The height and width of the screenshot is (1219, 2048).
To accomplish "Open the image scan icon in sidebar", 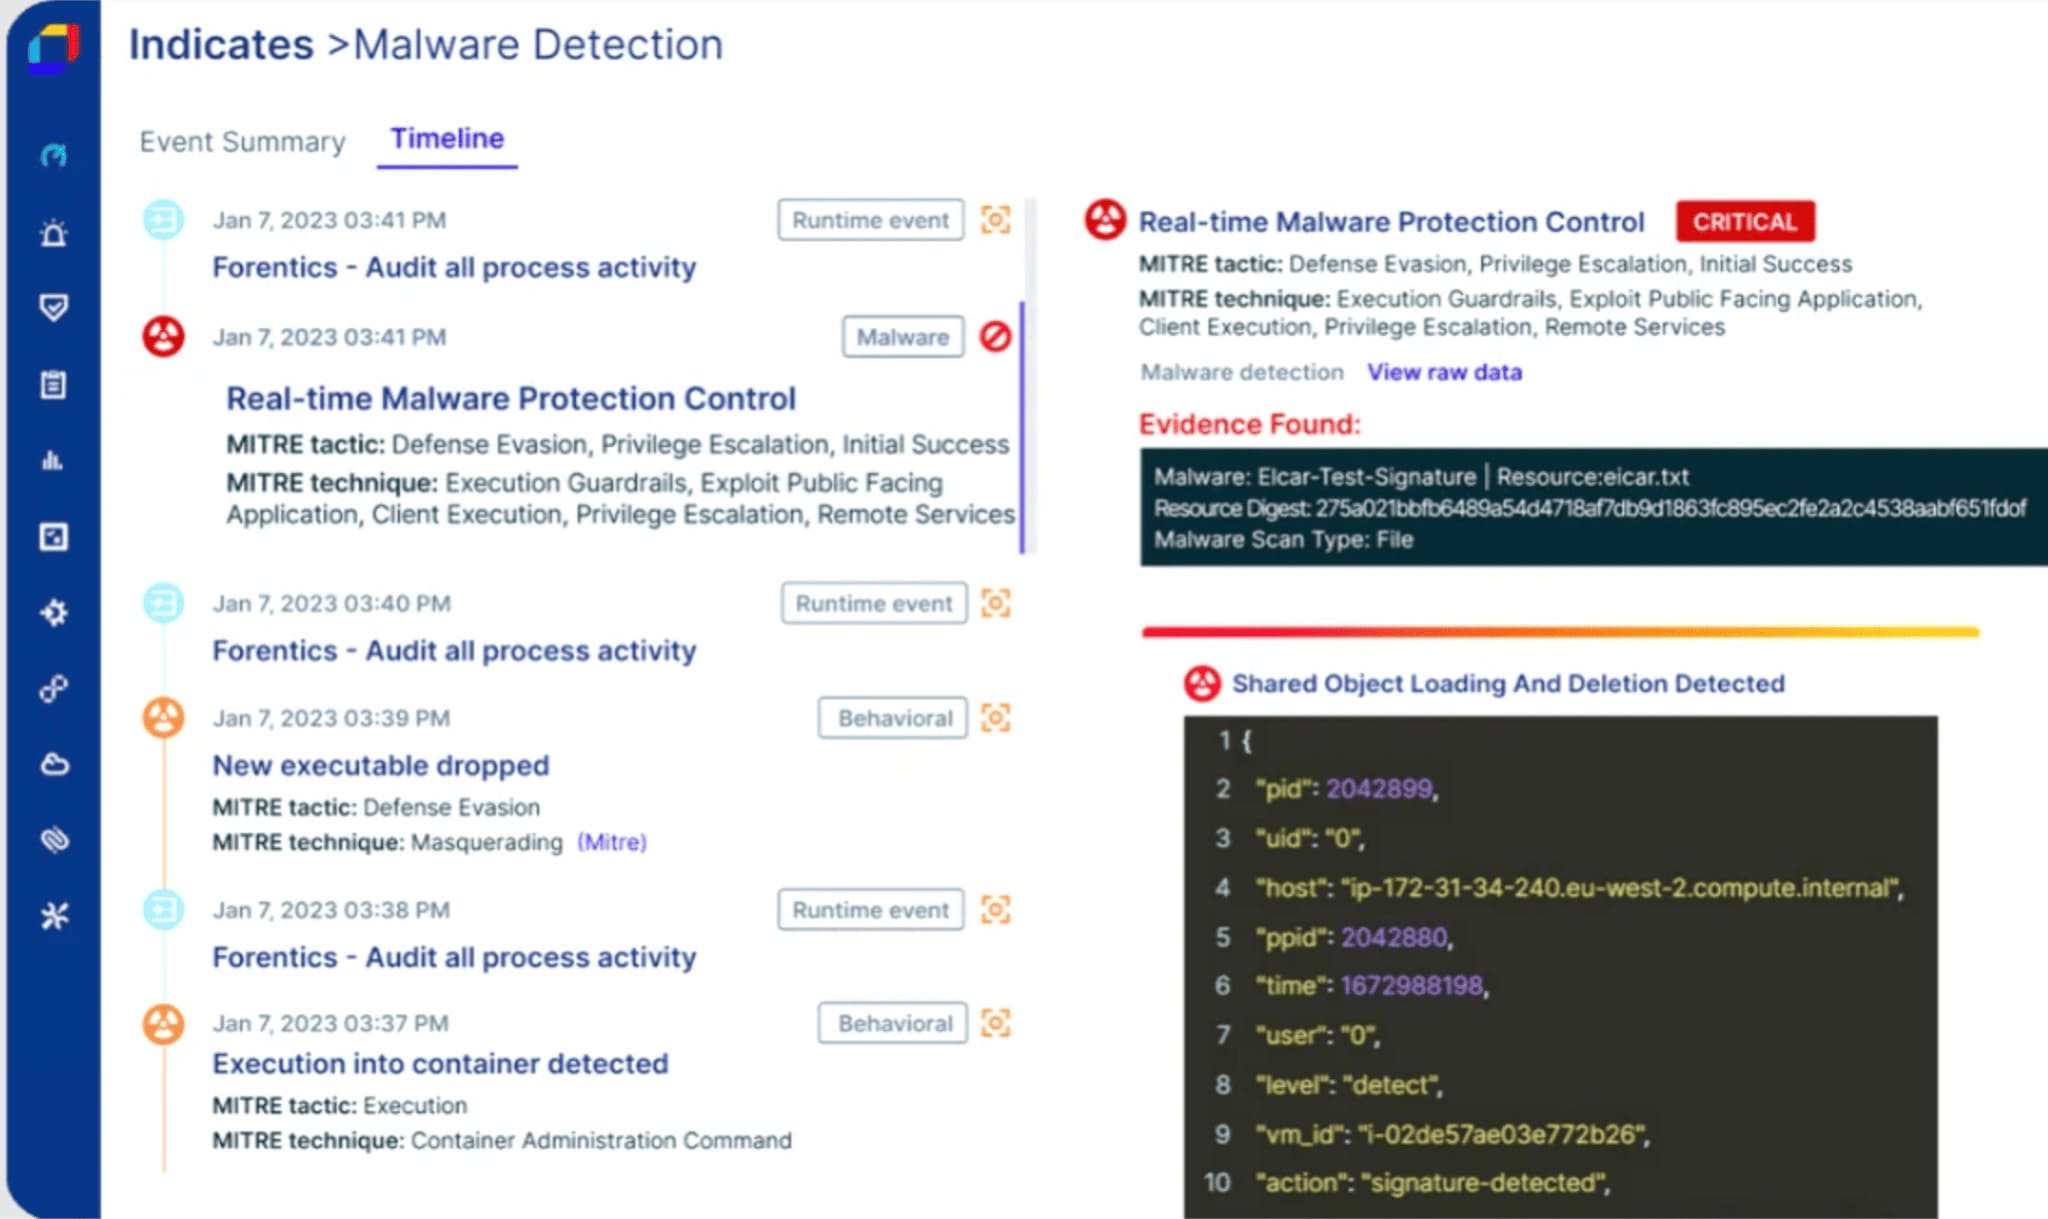I will [54, 536].
